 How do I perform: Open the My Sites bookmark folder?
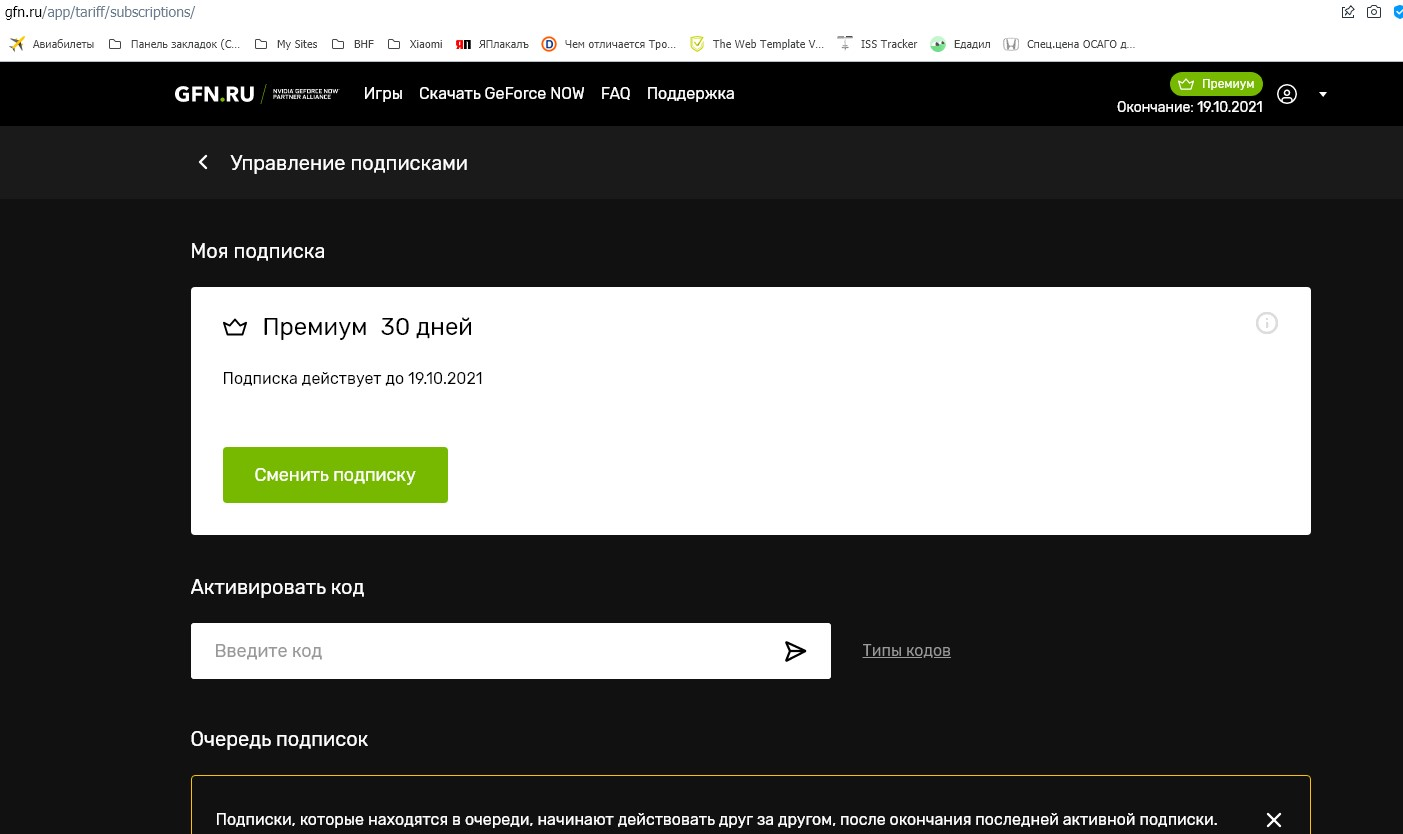(286, 44)
